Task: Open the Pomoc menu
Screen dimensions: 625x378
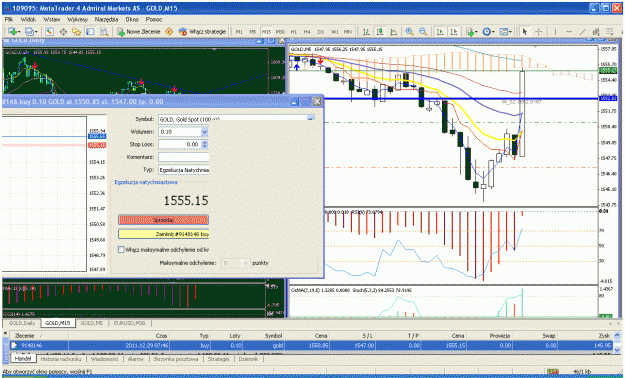Action: [x=154, y=19]
